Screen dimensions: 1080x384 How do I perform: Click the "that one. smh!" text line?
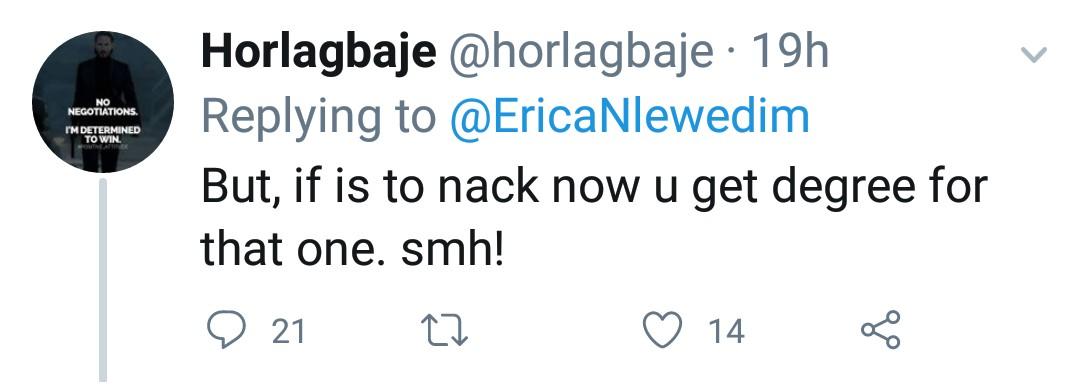(353, 249)
